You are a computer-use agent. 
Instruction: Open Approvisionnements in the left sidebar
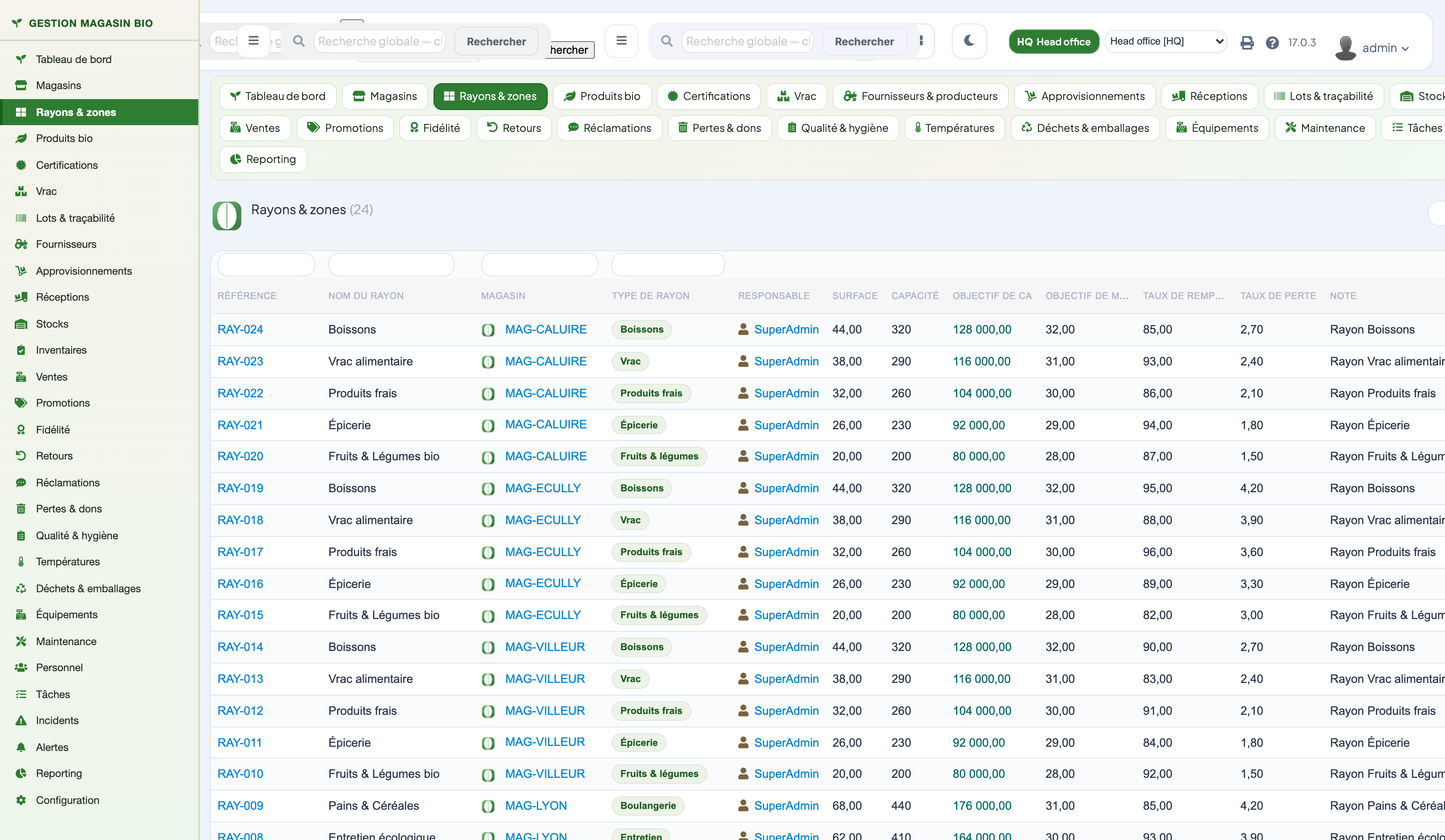pos(99,271)
